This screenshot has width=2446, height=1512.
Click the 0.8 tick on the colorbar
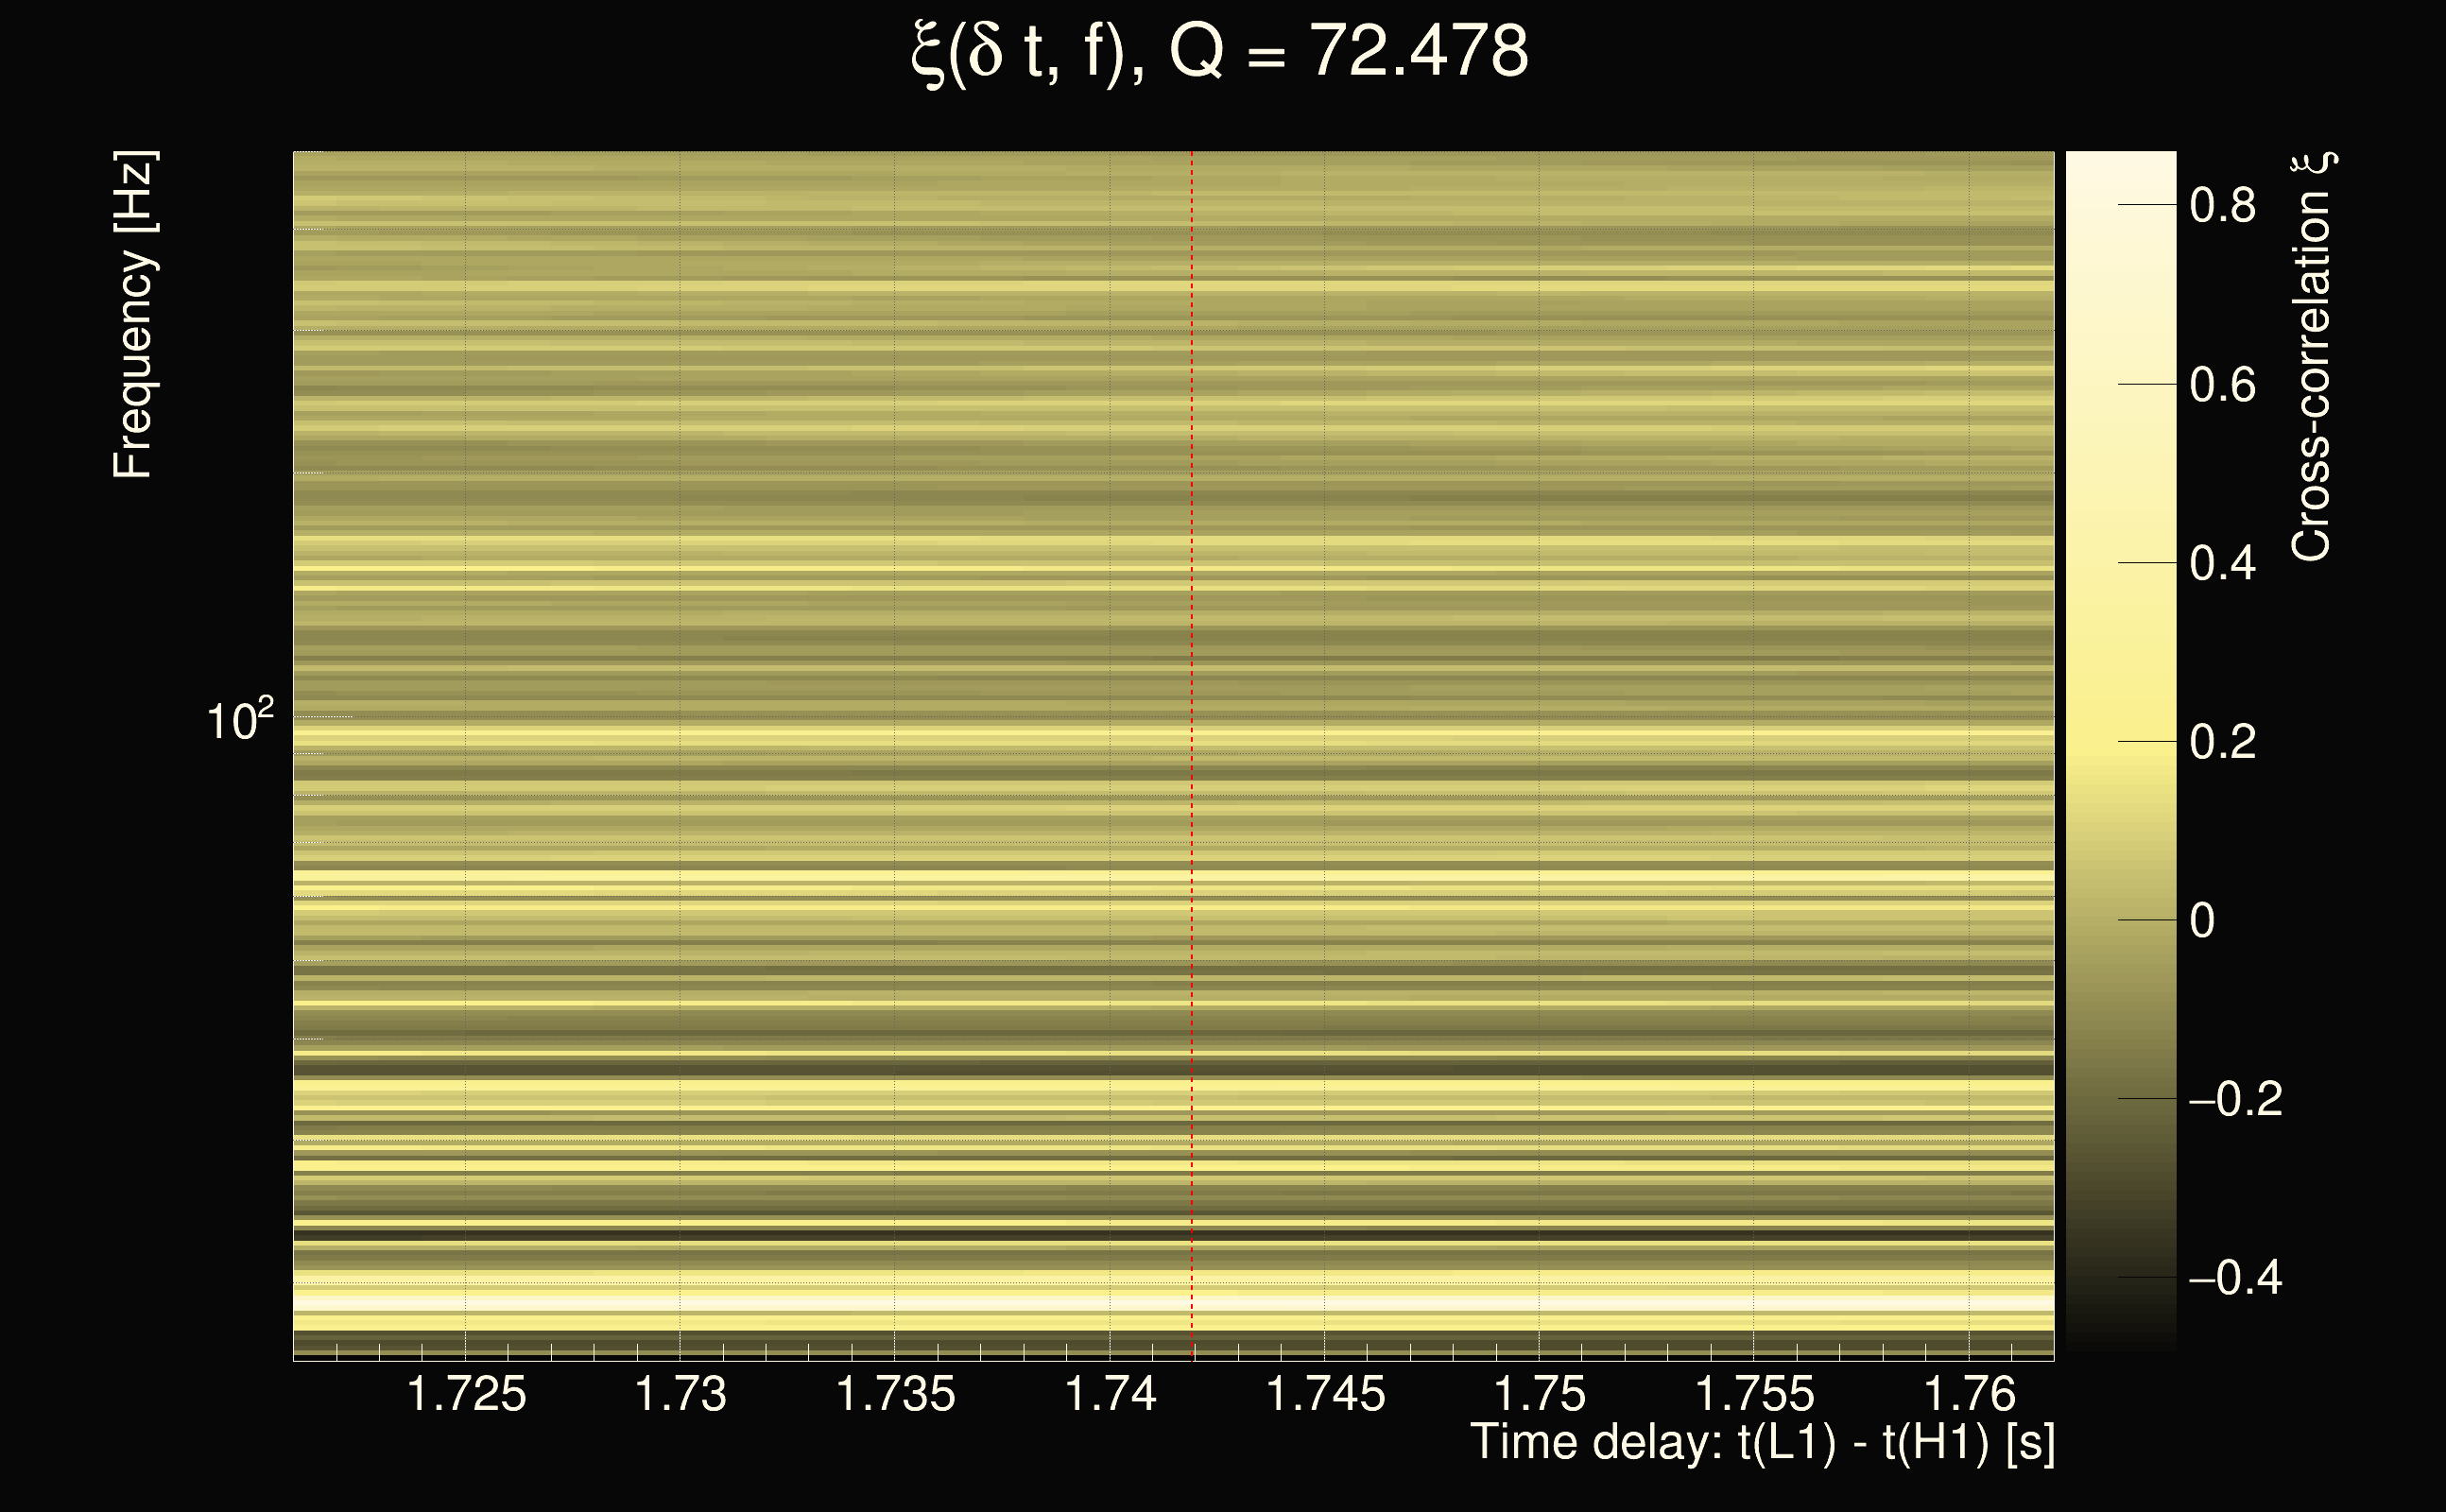point(2222,206)
